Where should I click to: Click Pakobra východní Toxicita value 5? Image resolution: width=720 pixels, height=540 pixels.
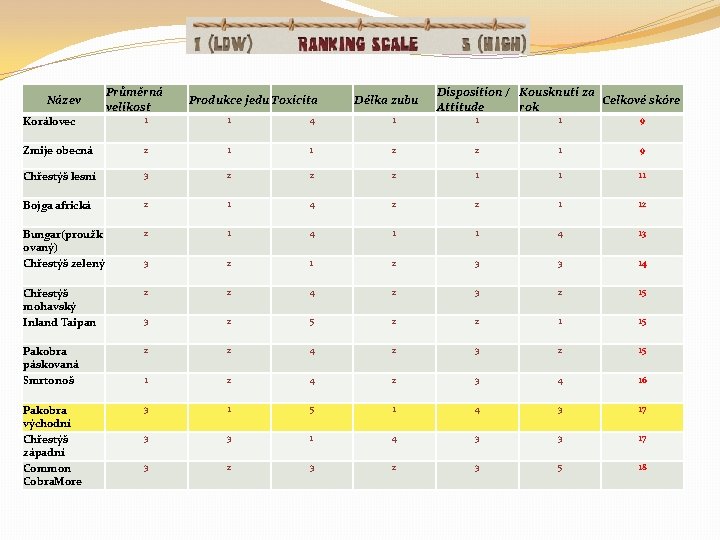click(x=312, y=410)
